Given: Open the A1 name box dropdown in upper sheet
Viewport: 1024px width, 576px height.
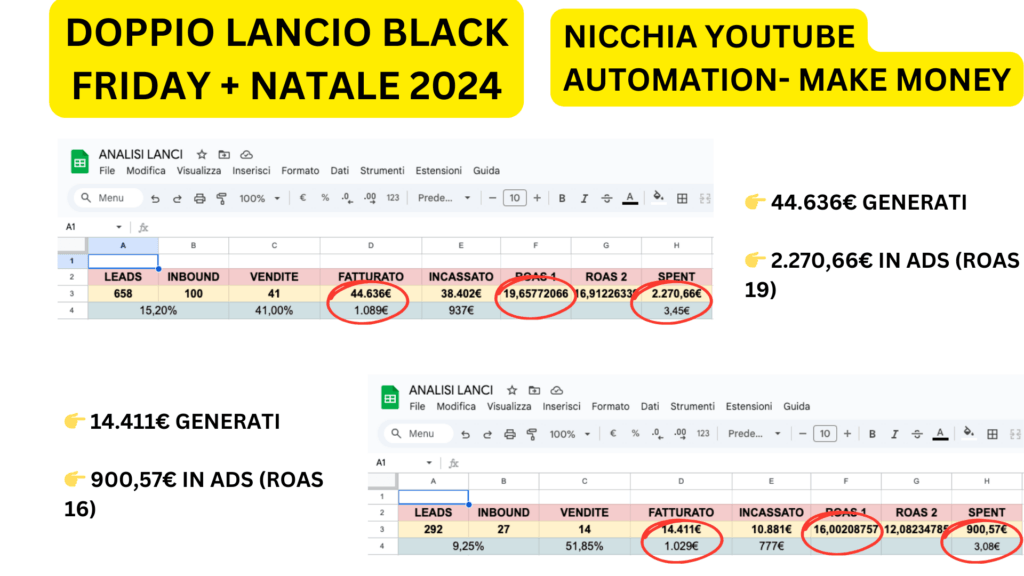Looking at the screenshot, I should point(119,227).
